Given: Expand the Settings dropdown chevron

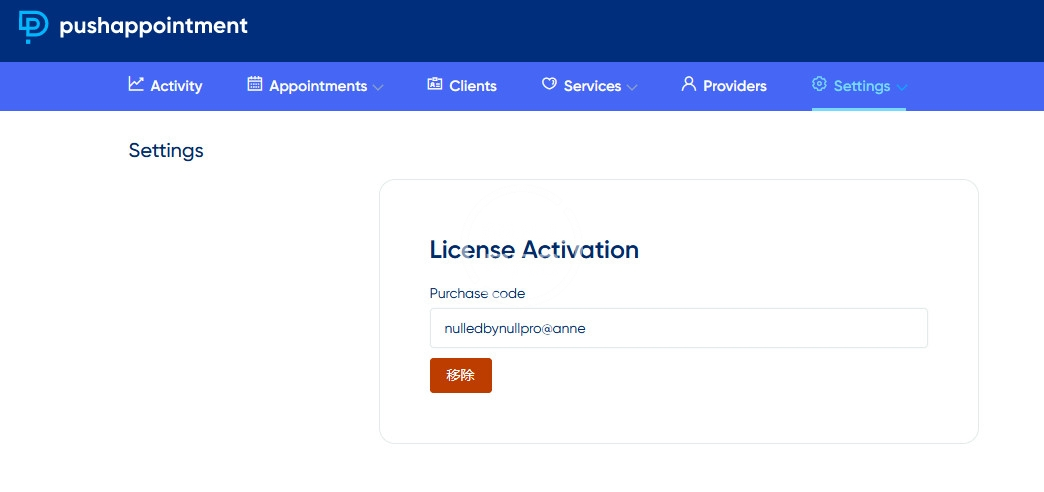Looking at the screenshot, I should 902,87.
